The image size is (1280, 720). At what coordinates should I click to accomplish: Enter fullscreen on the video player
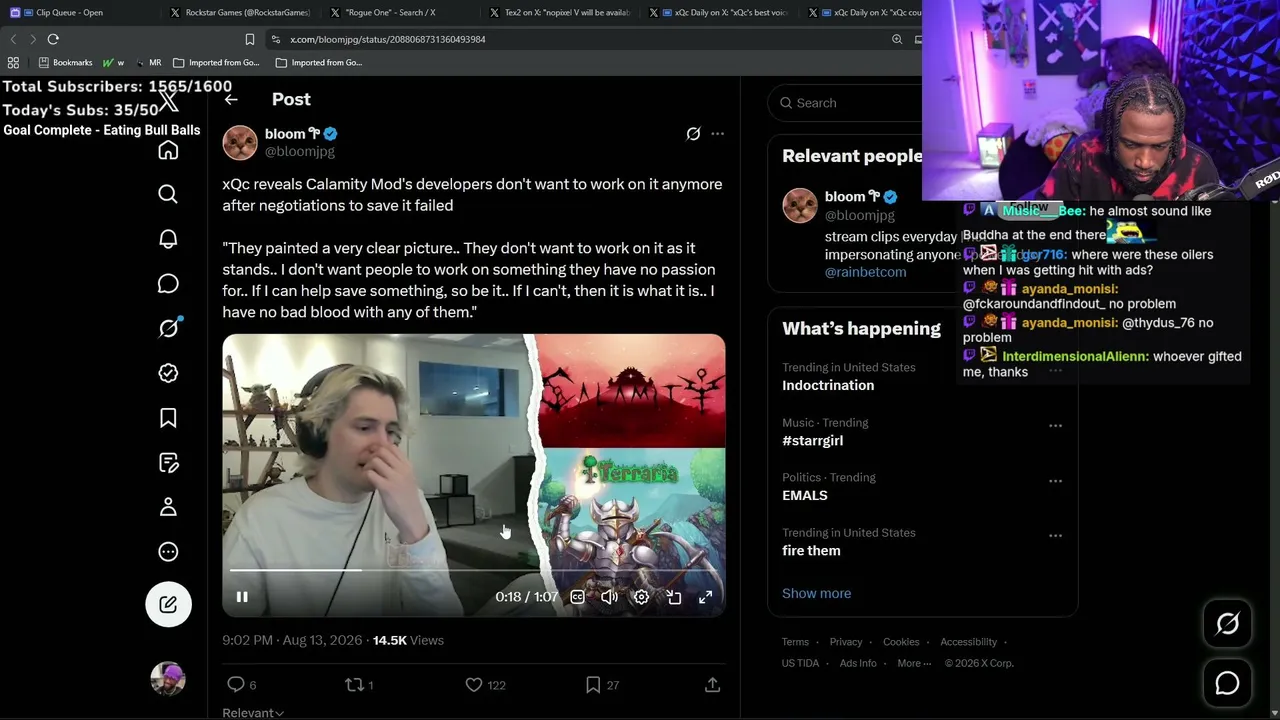705,597
